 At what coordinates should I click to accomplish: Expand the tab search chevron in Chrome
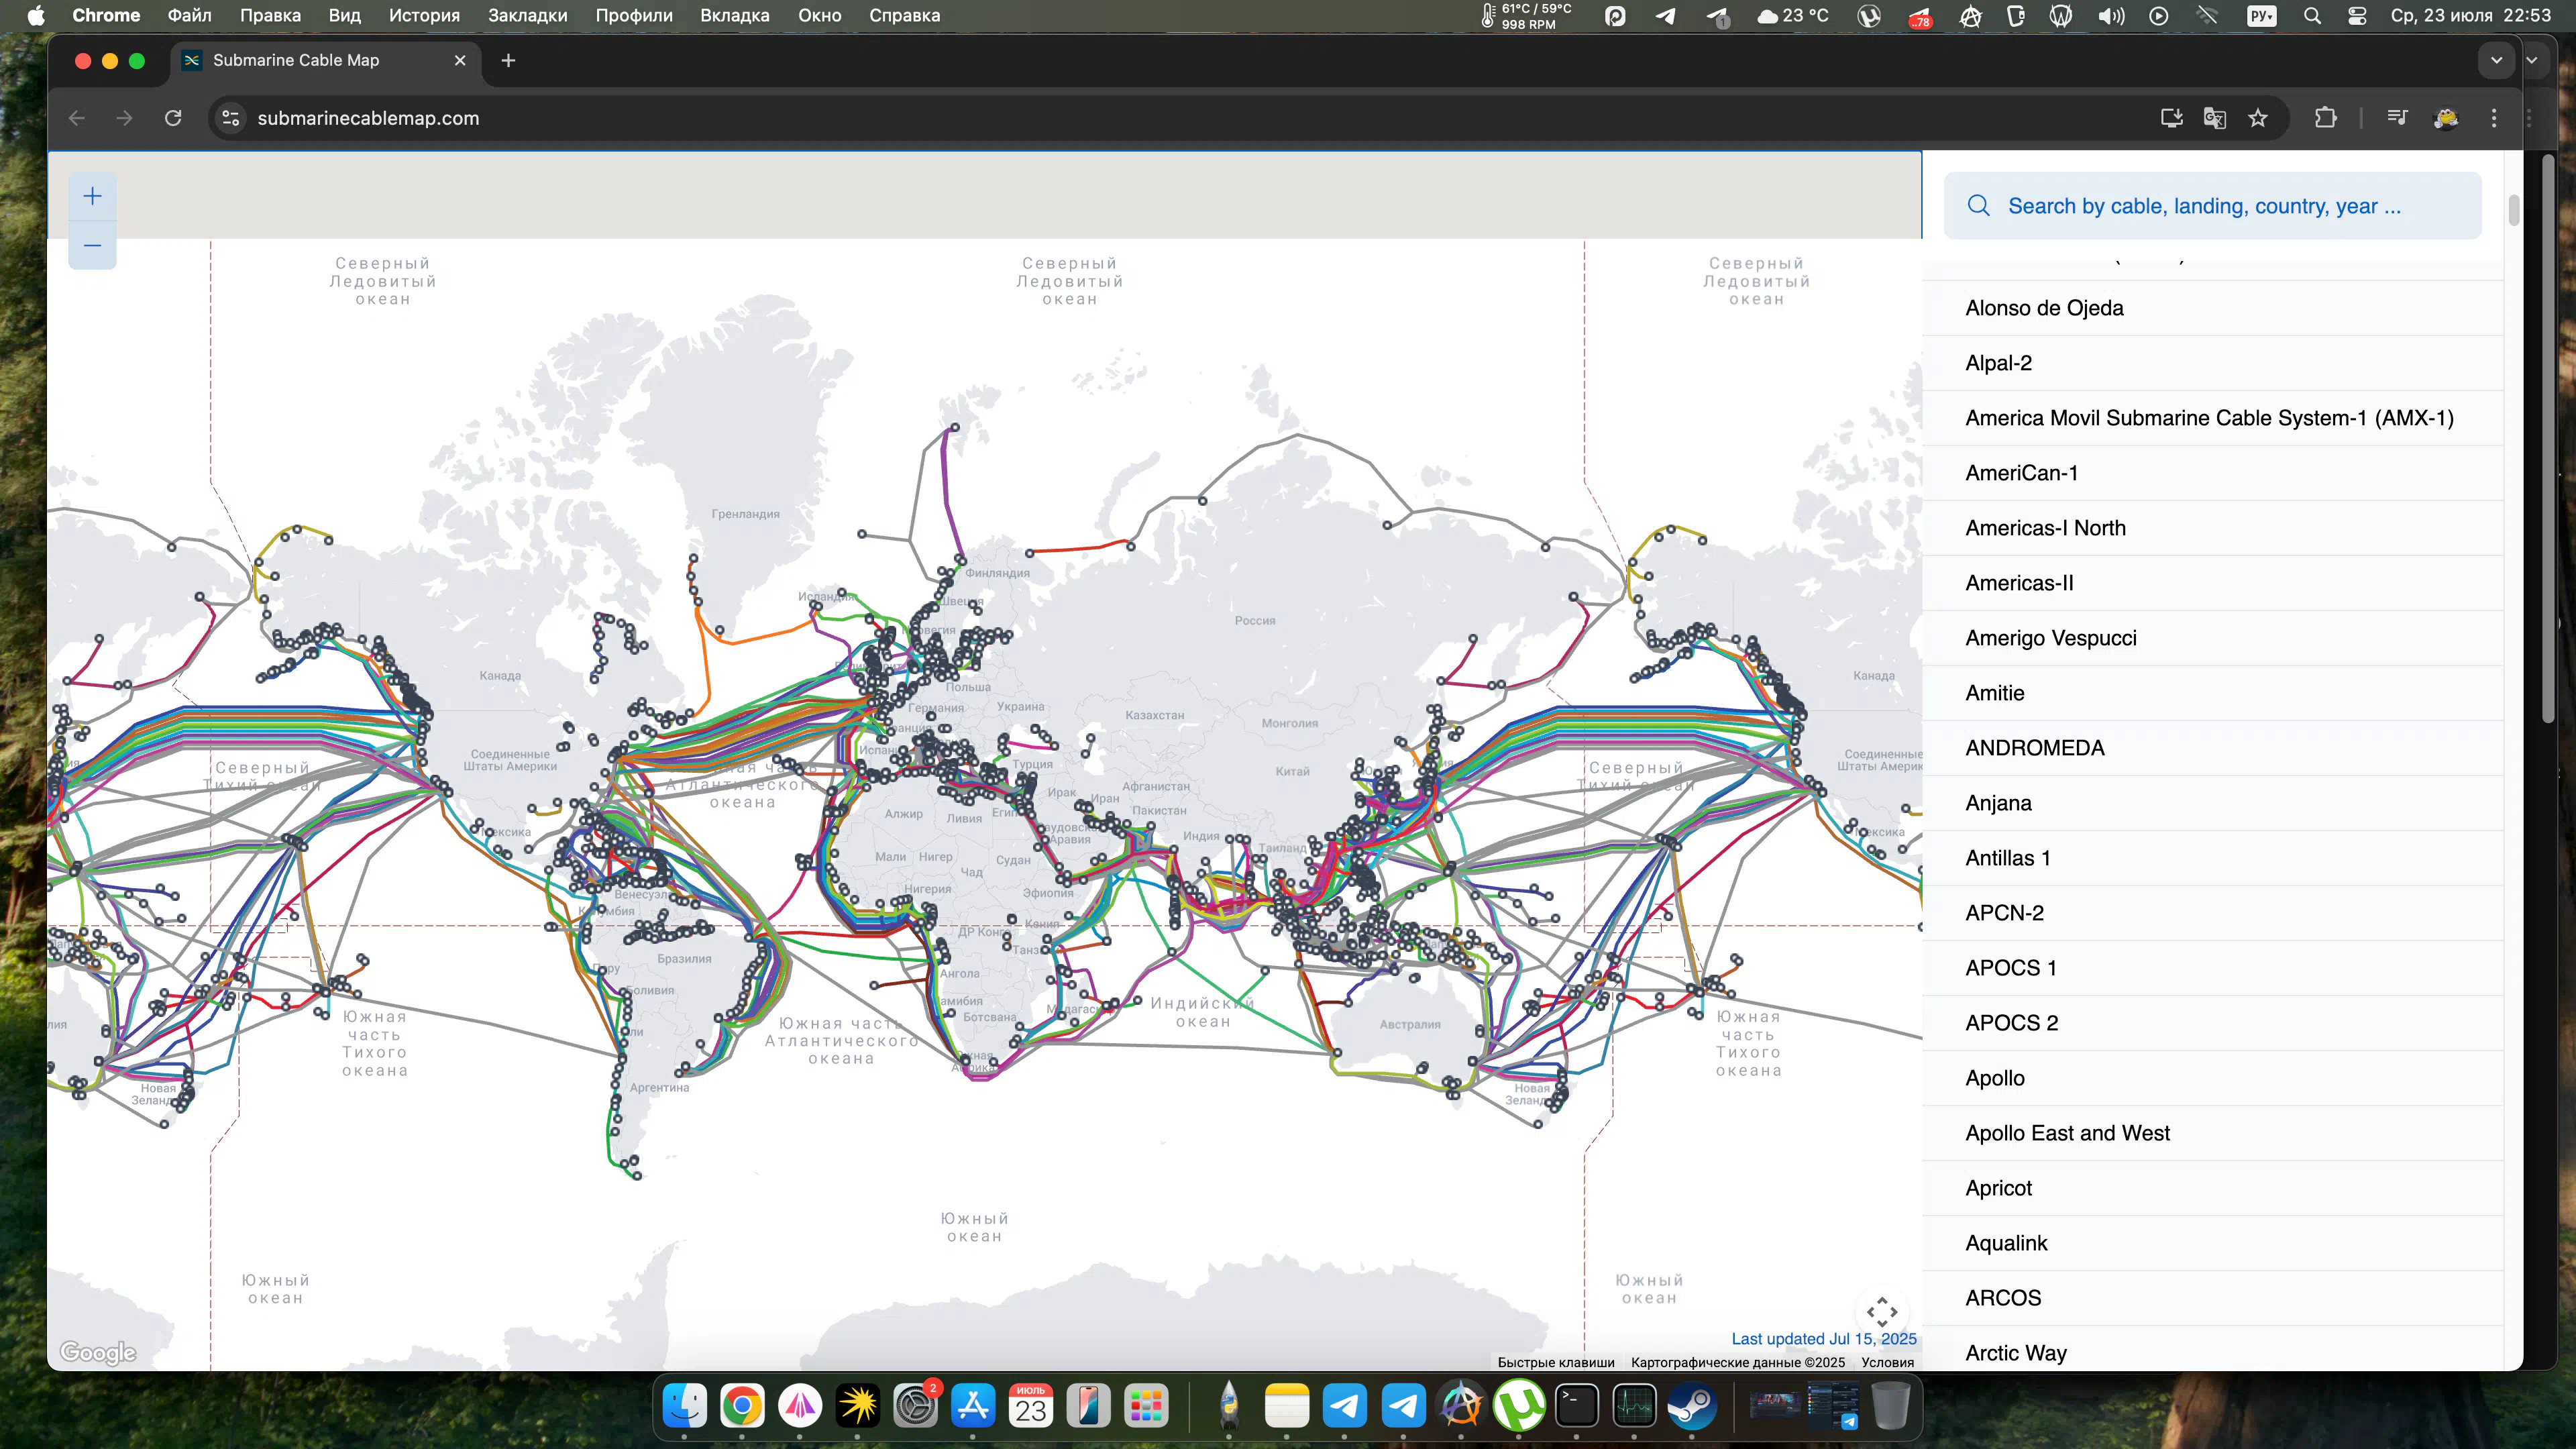click(2496, 60)
